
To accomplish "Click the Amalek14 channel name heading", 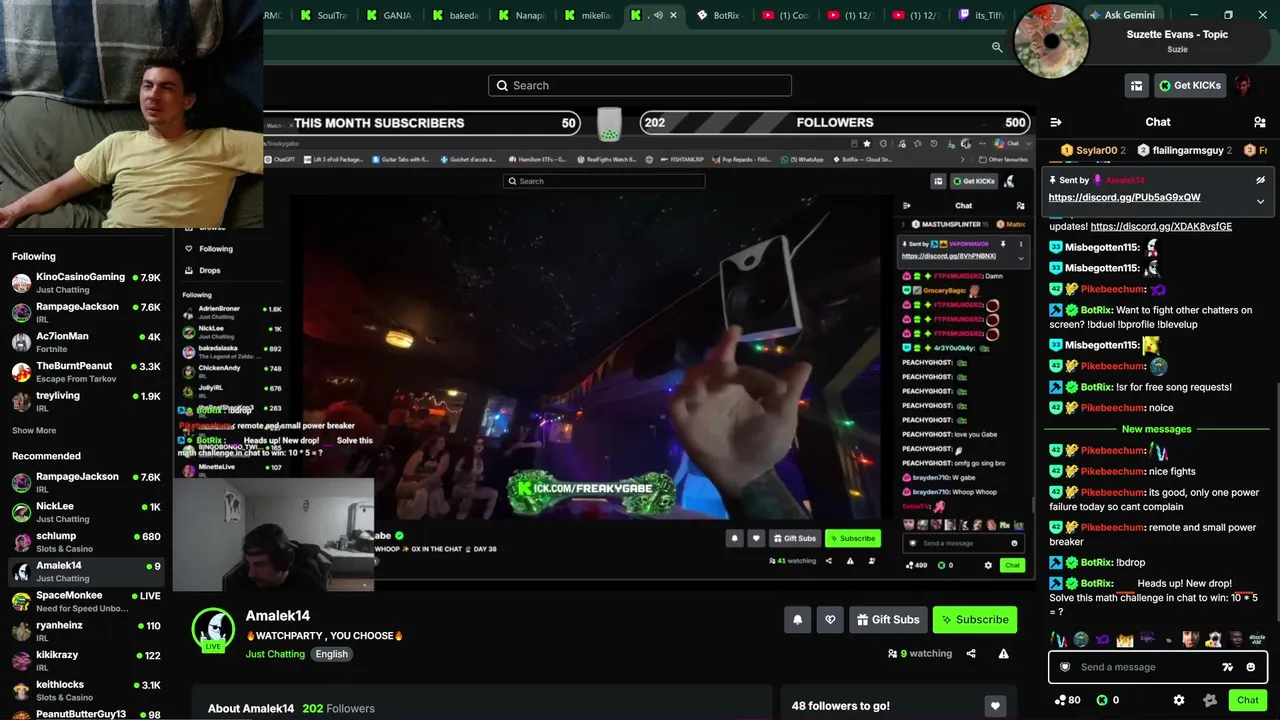I will click(x=278, y=616).
